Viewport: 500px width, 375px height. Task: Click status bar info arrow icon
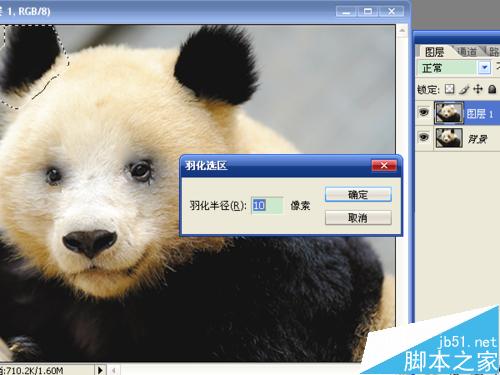click(100, 370)
